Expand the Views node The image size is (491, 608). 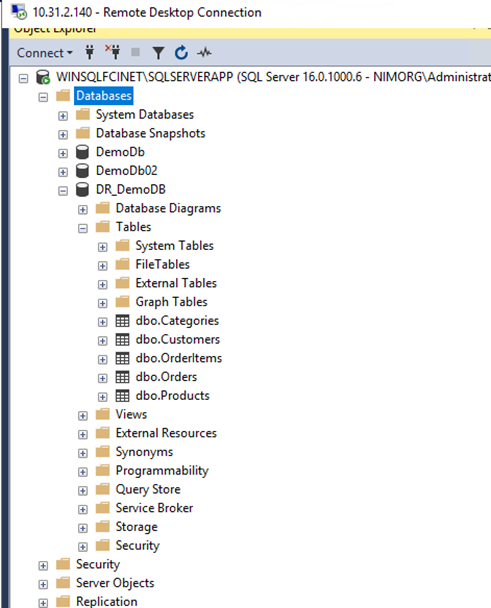[83, 416]
